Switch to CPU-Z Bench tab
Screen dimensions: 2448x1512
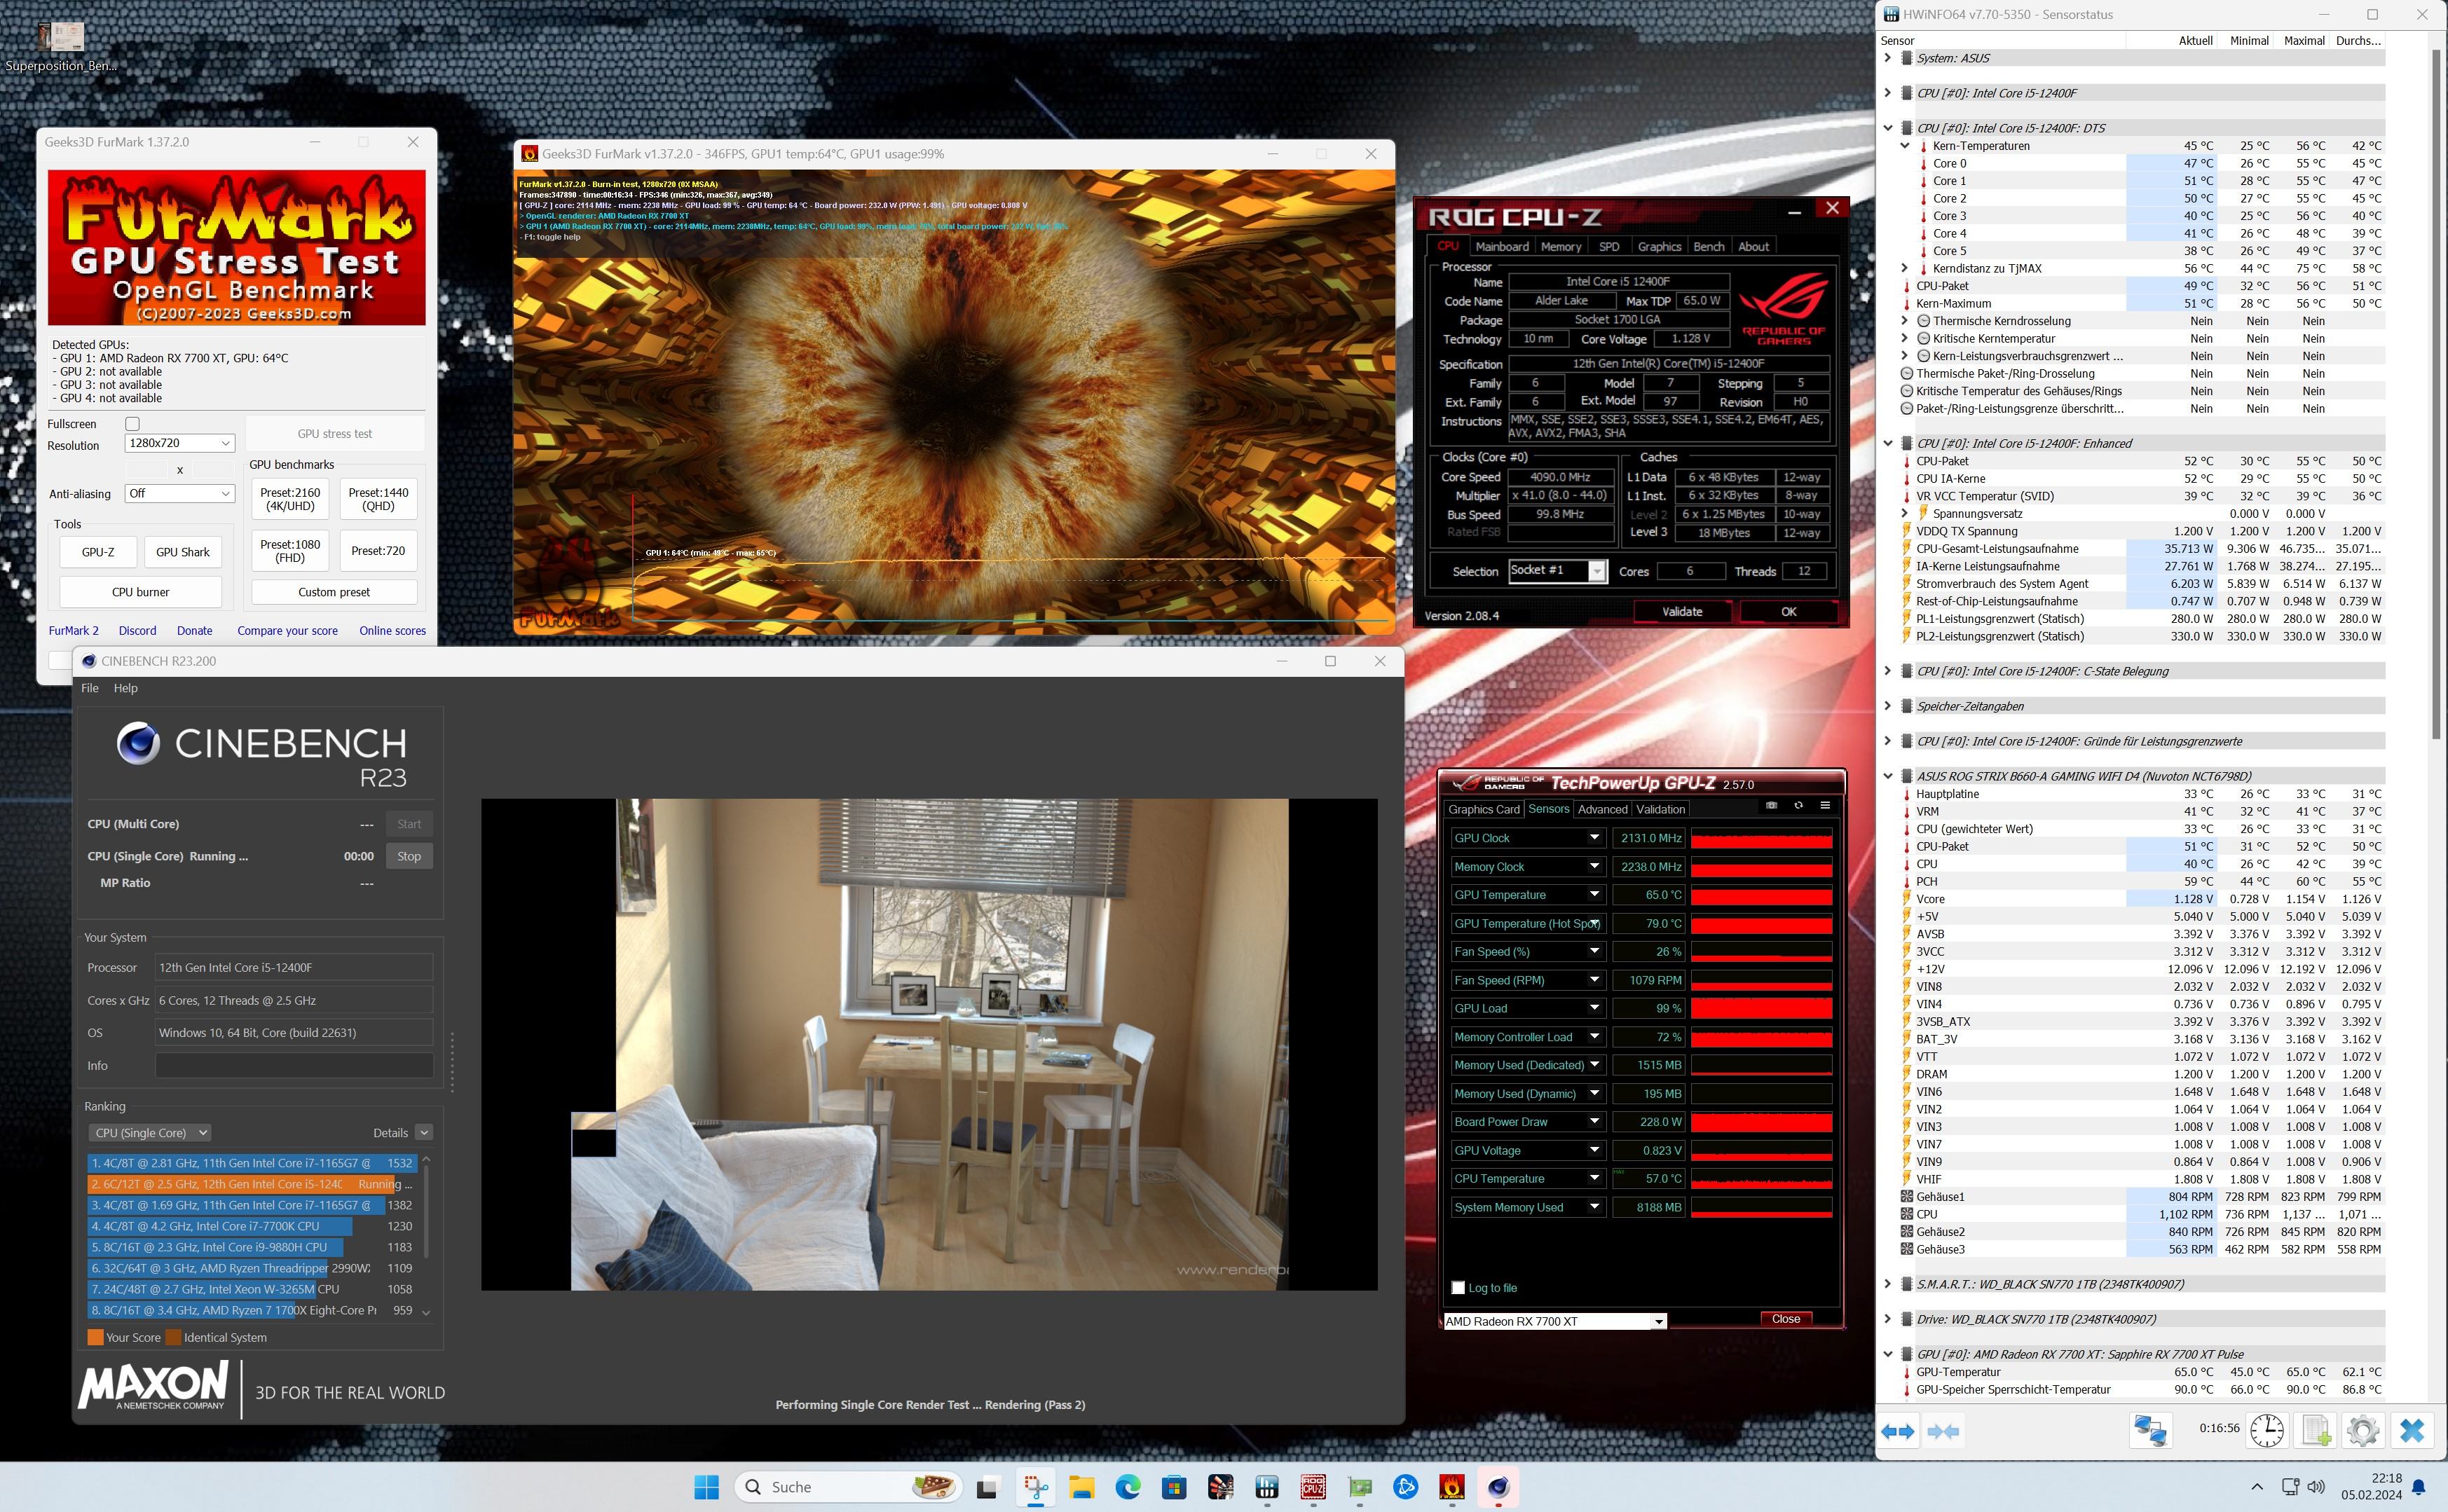pos(1708,246)
